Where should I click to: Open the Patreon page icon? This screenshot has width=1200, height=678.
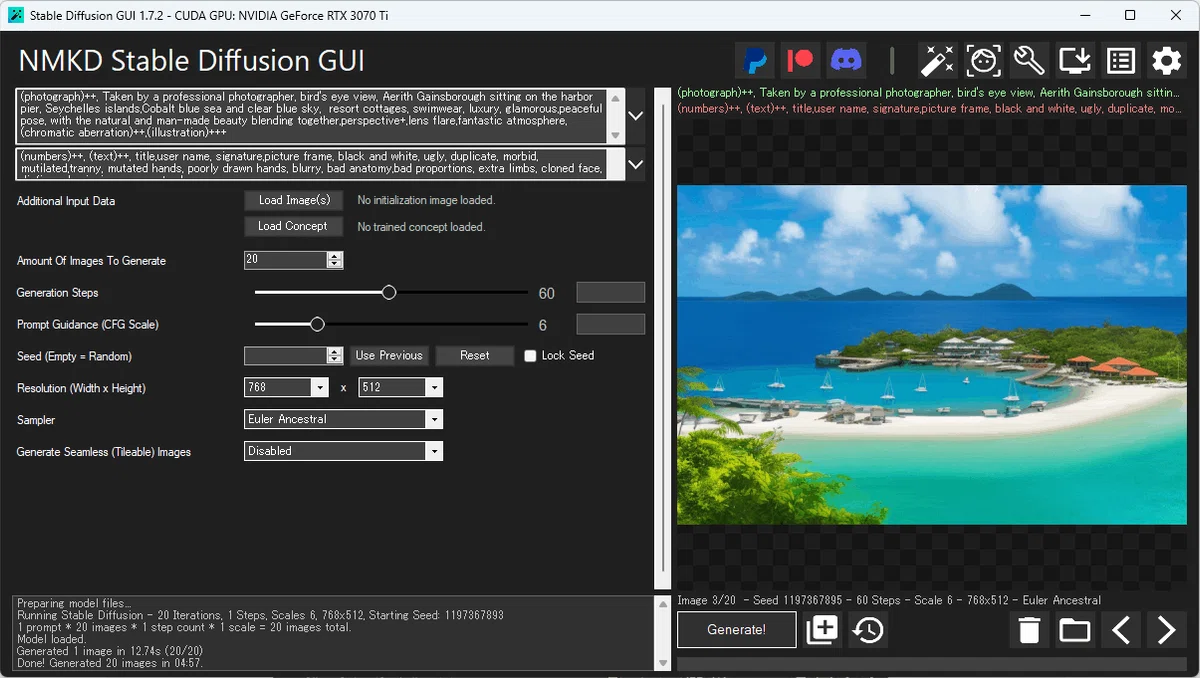[800, 61]
